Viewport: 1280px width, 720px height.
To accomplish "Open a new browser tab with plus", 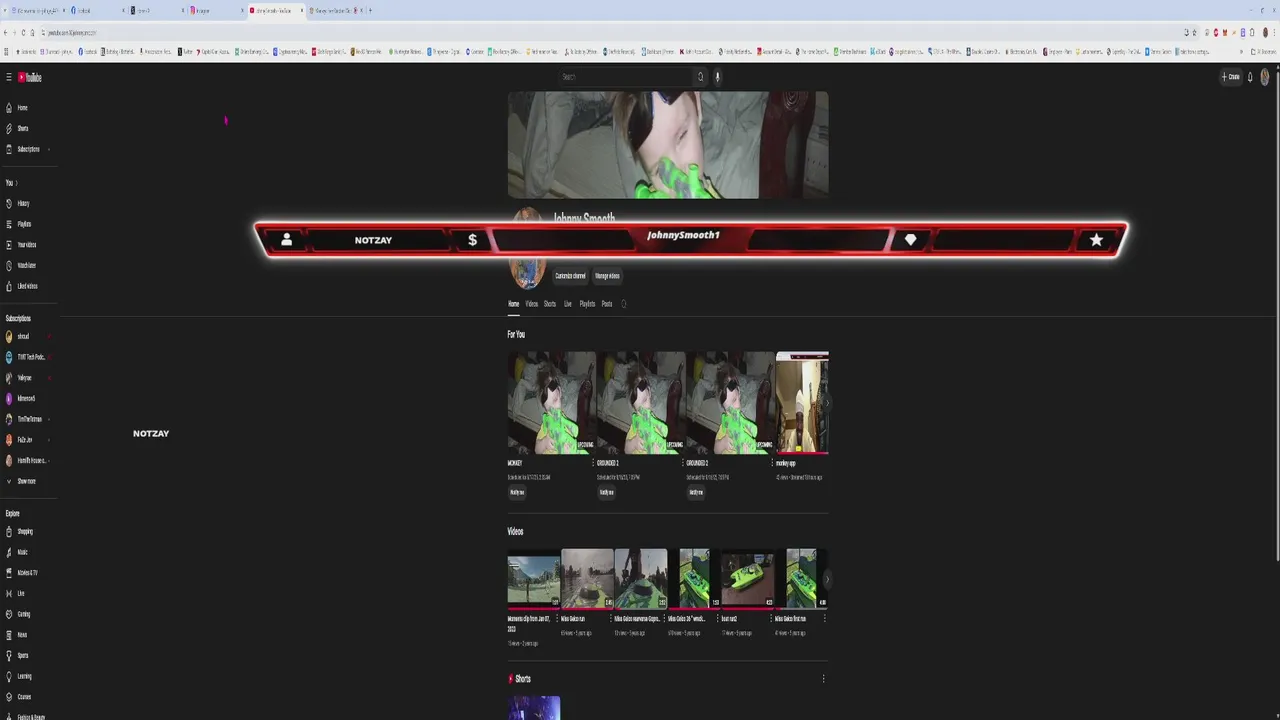I will [x=370, y=10].
